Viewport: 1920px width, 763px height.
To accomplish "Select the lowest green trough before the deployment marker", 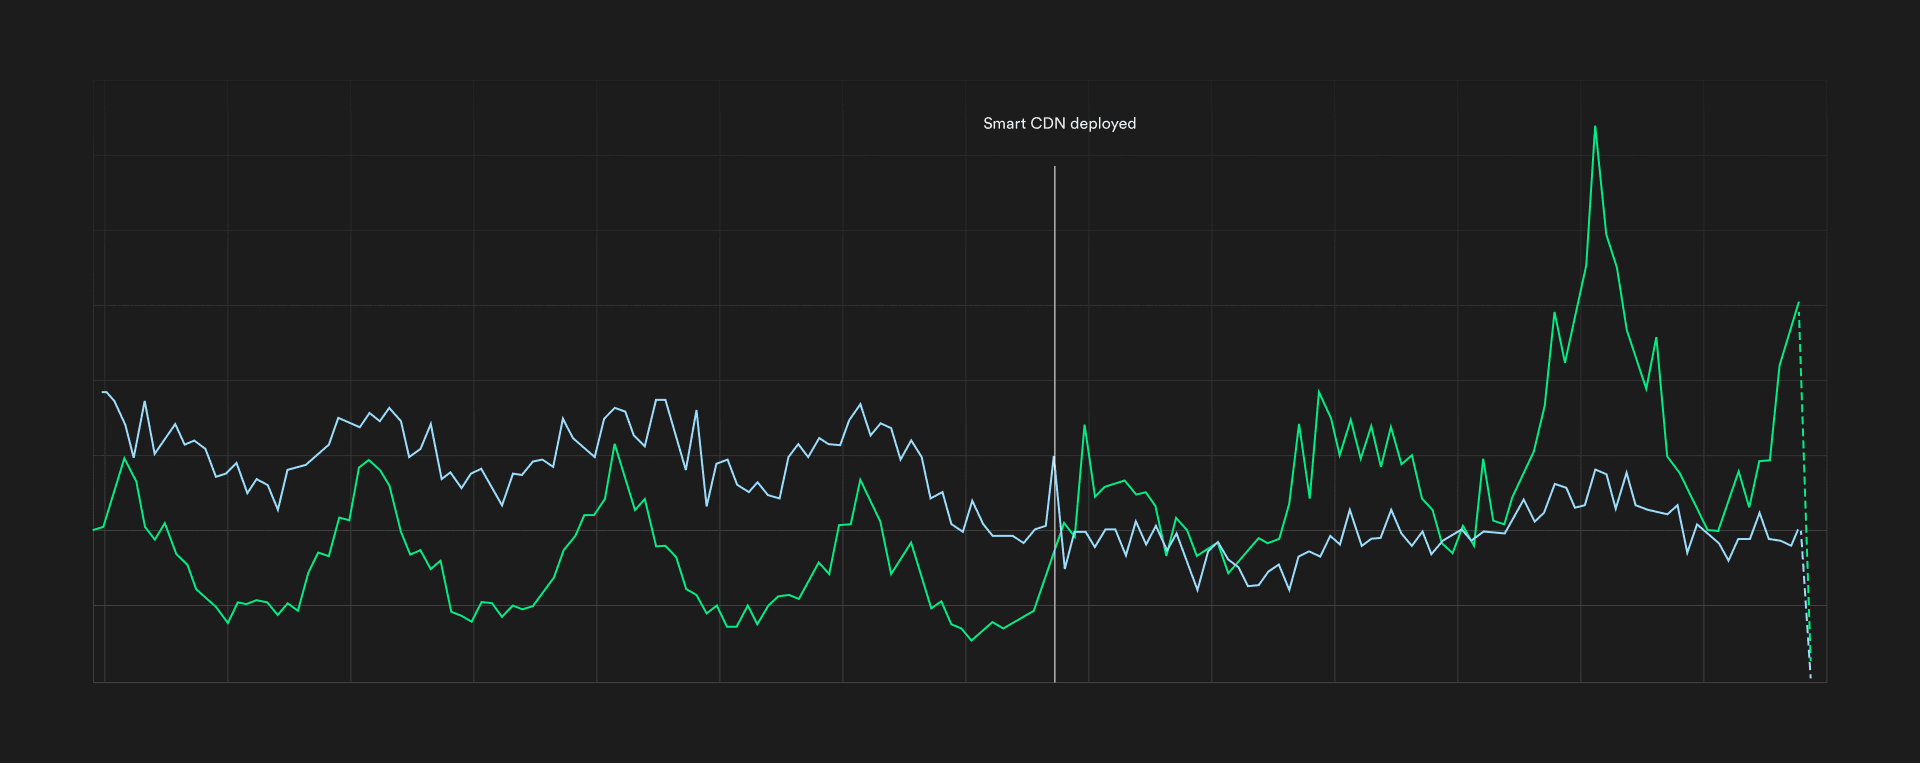I will [x=971, y=640].
